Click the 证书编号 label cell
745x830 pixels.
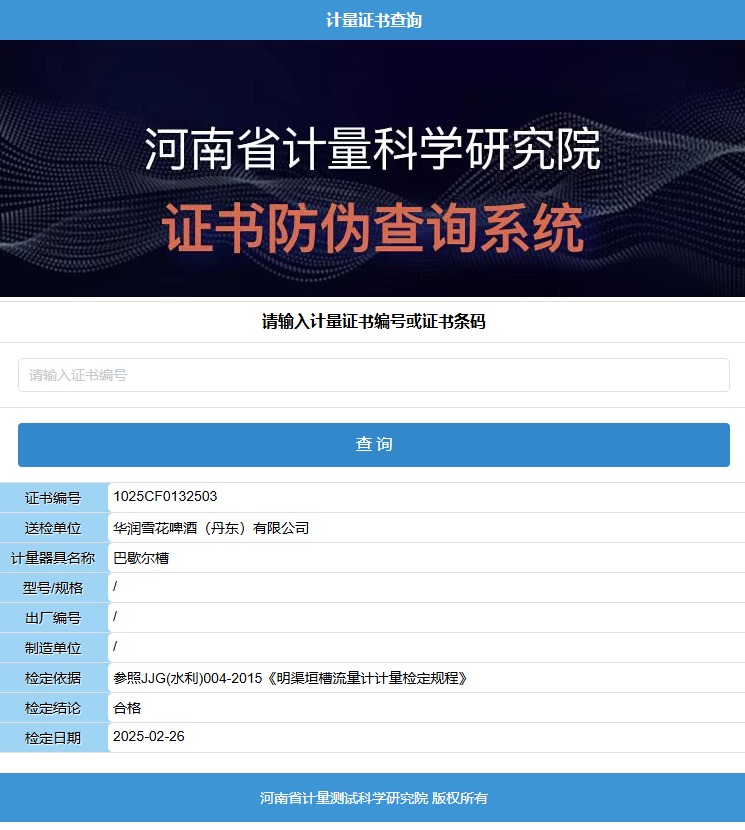(x=53, y=498)
